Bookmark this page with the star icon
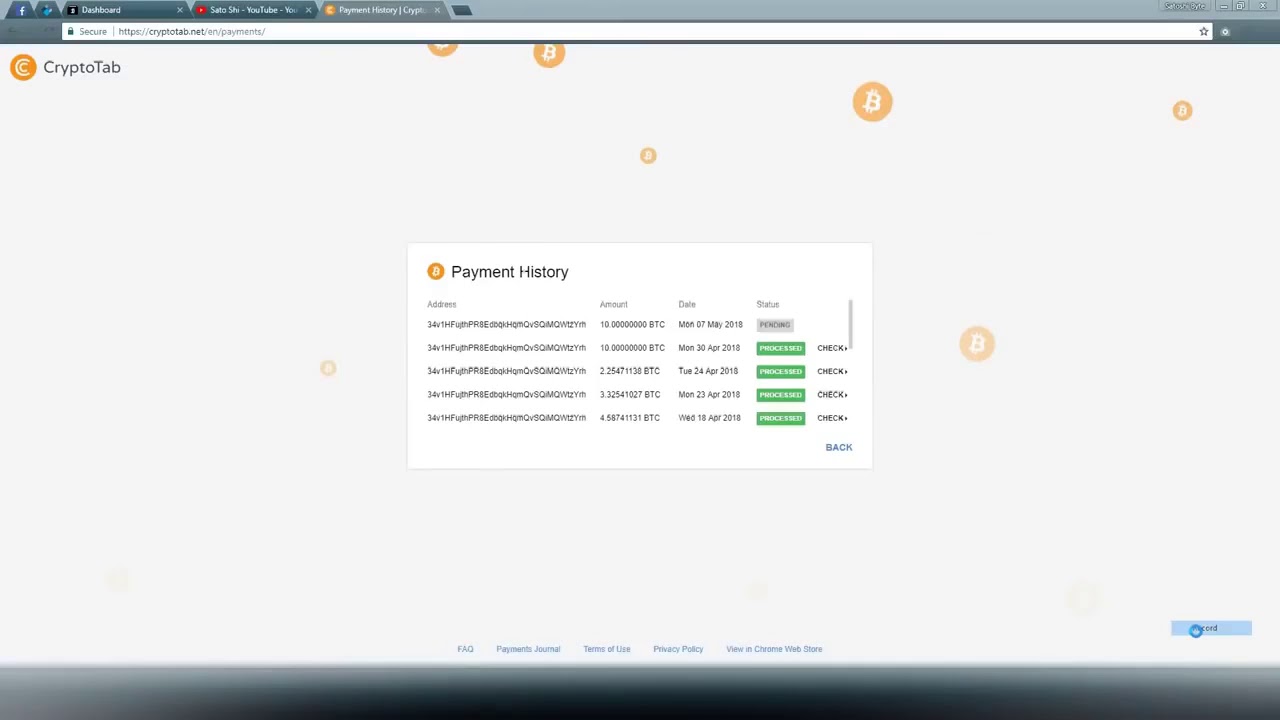Viewport: 1280px width, 720px height. (1204, 31)
